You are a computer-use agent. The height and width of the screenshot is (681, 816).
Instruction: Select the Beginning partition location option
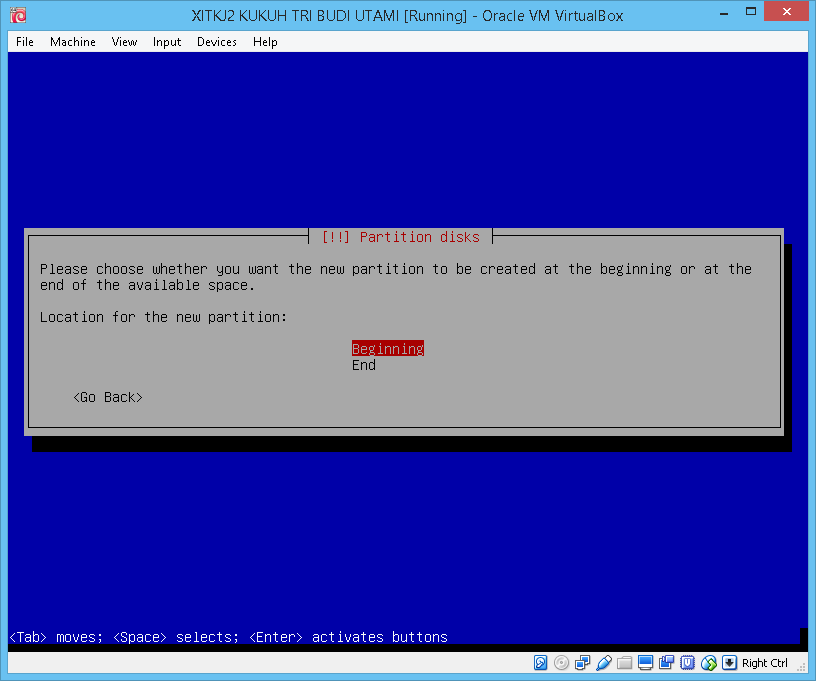[x=388, y=349]
